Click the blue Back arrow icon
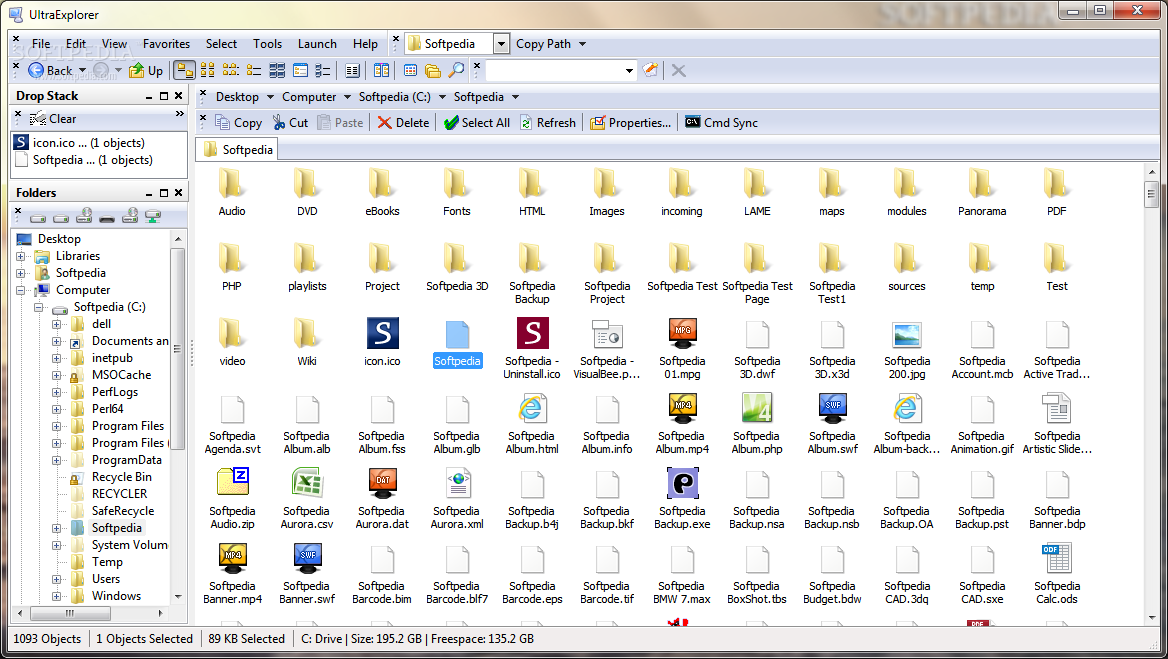 click(36, 70)
